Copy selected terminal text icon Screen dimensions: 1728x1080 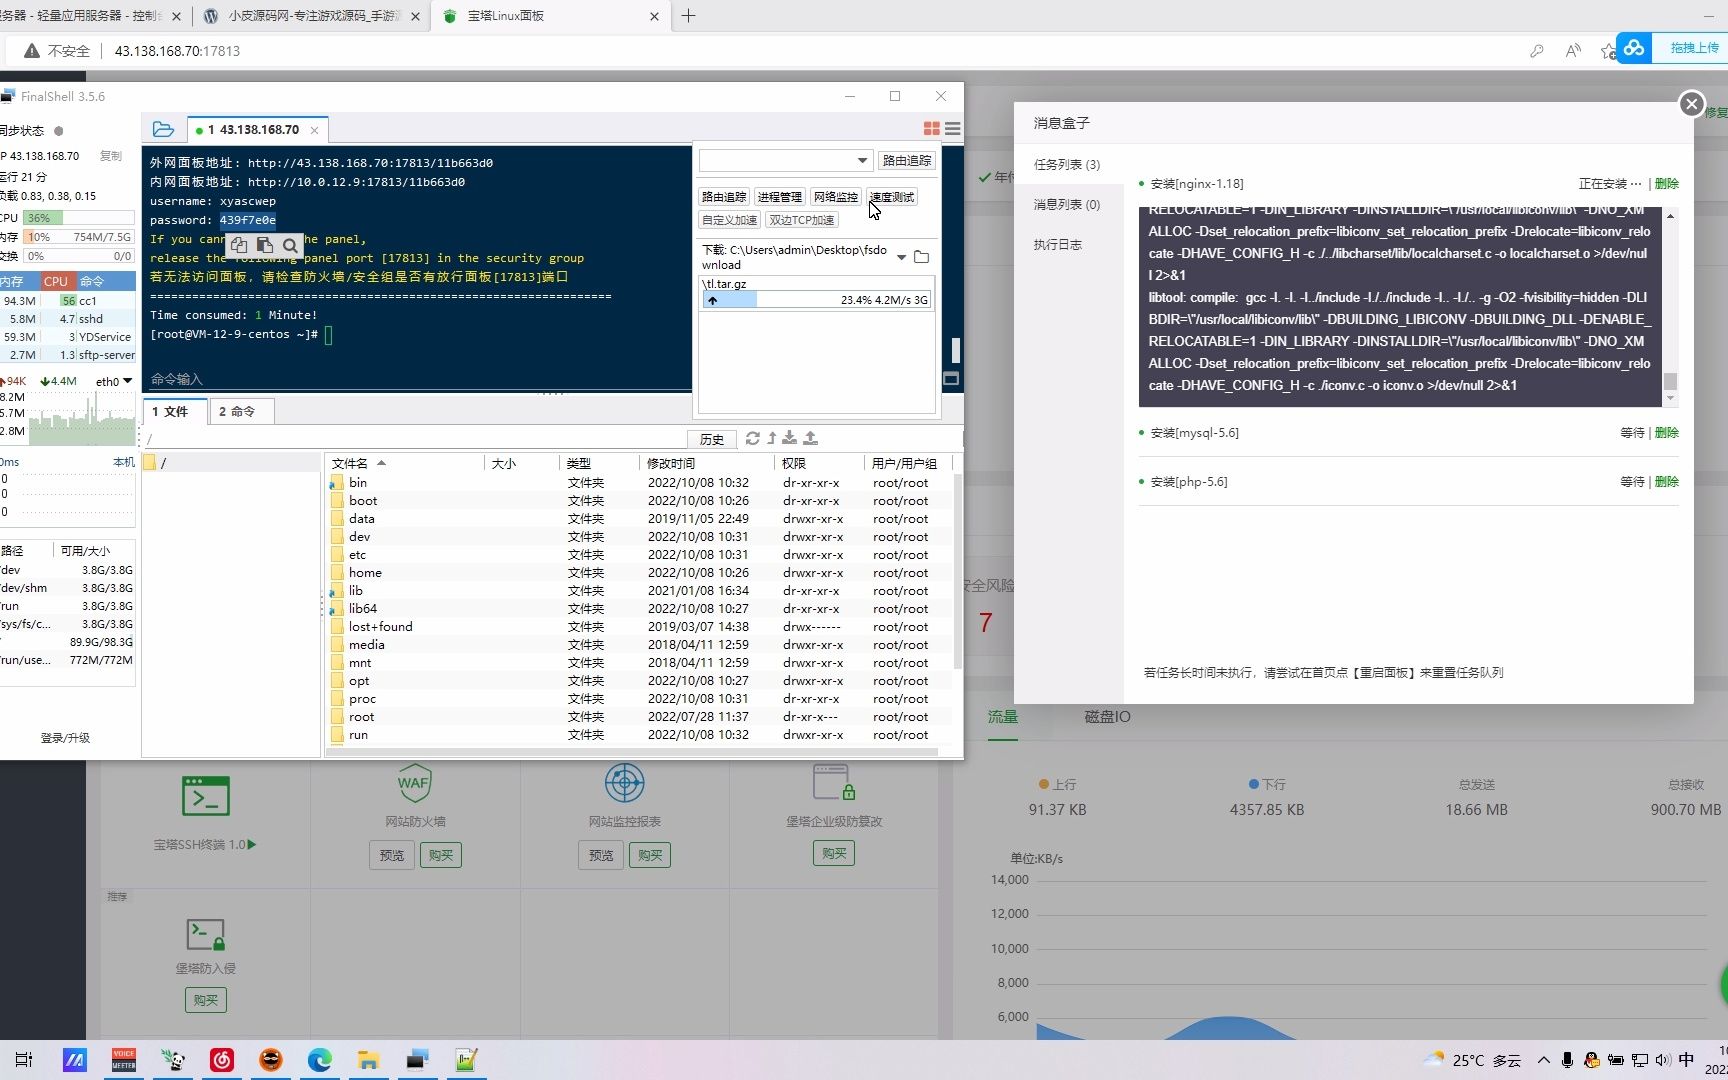(239, 245)
